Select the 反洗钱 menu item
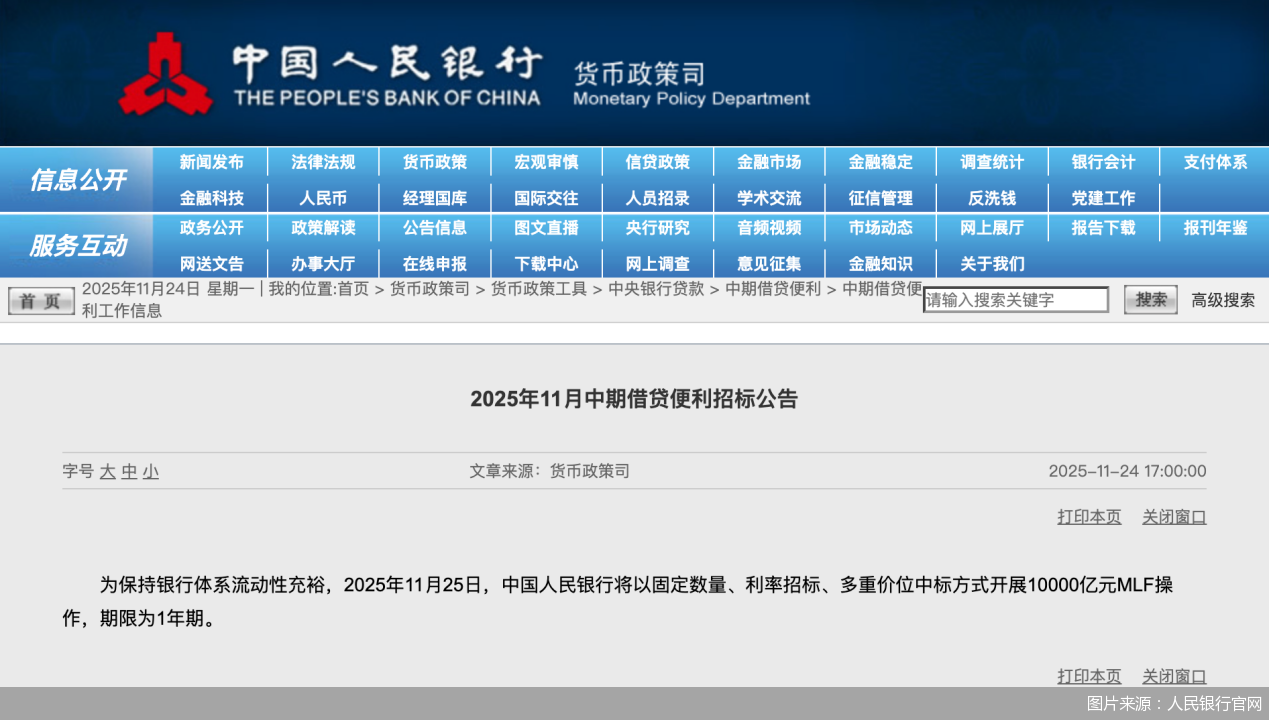Screen dimensions: 1269x720 pos(992,198)
